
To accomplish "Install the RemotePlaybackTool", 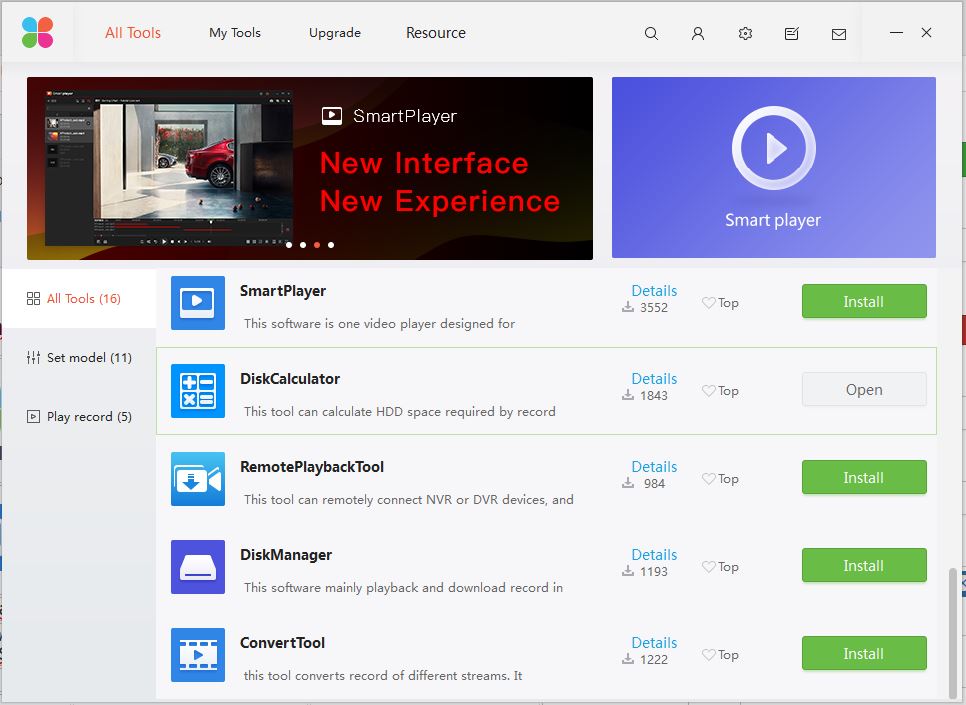I will (863, 478).
